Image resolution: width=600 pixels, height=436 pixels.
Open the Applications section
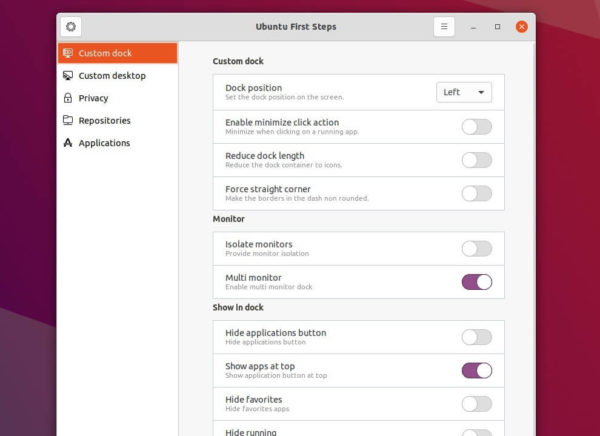117,143
